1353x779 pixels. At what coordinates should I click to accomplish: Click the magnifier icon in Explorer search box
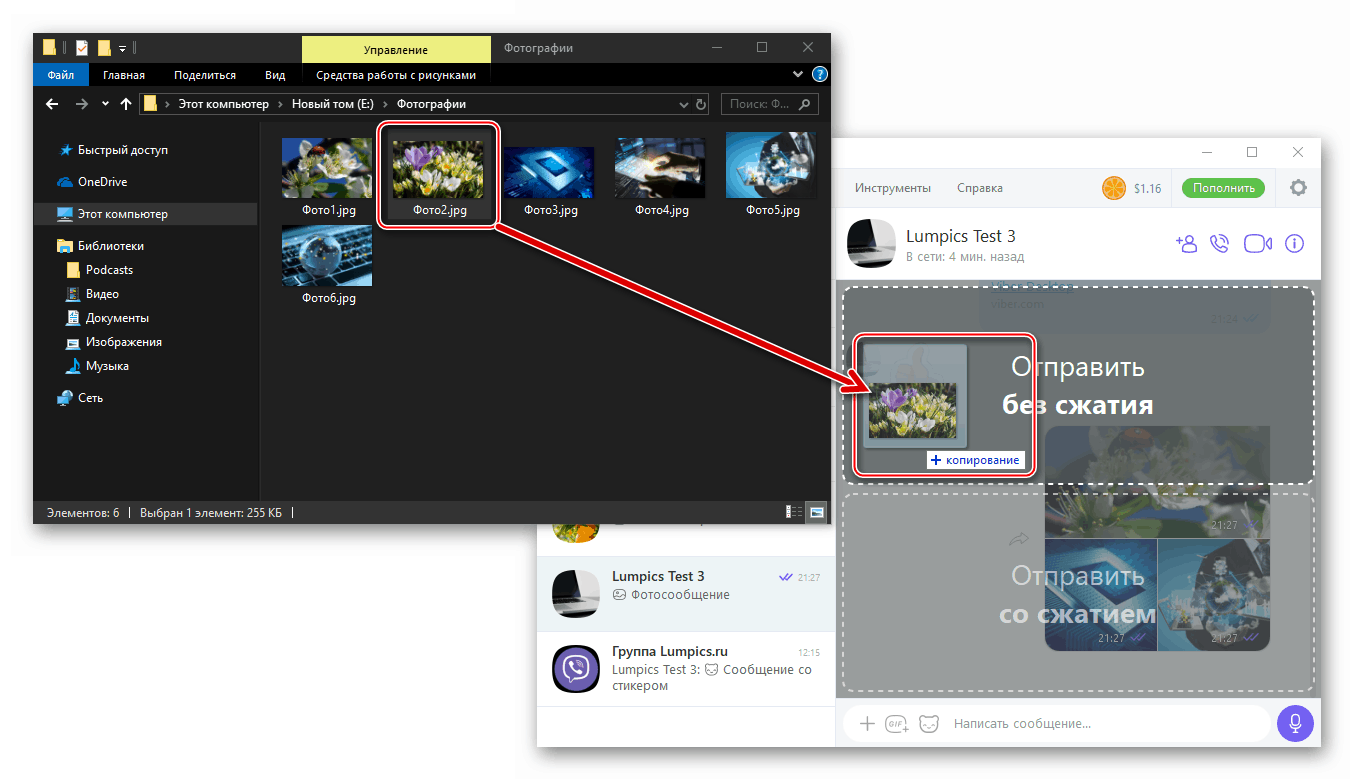(806, 104)
